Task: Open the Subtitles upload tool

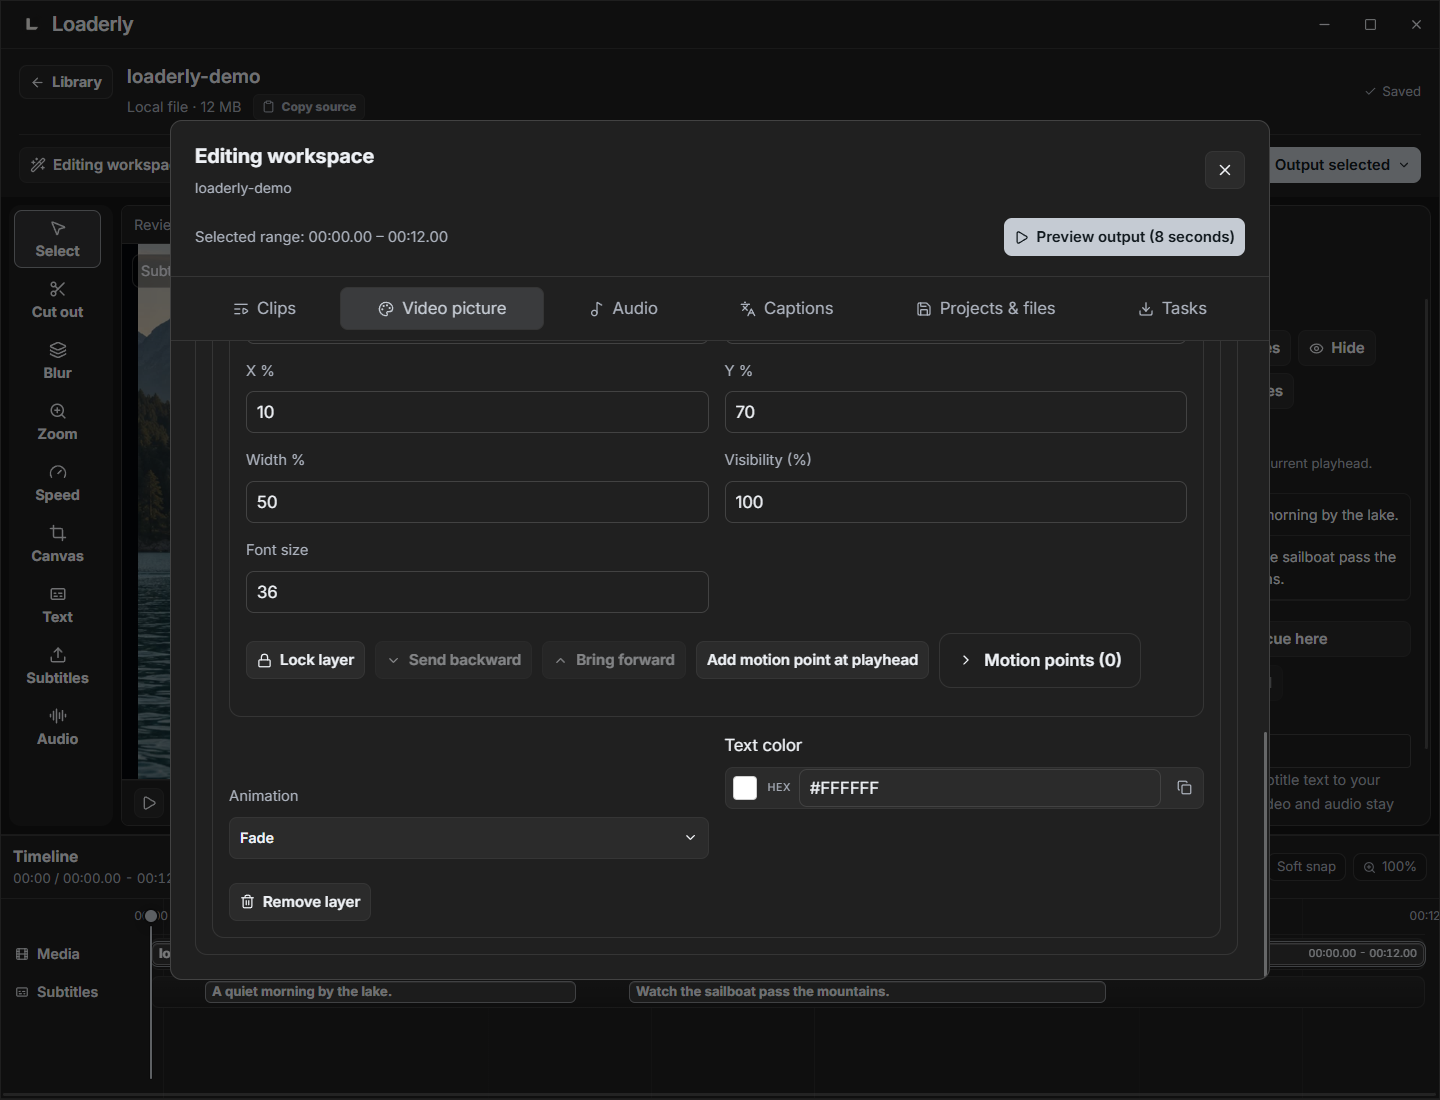Action: click(57, 666)
